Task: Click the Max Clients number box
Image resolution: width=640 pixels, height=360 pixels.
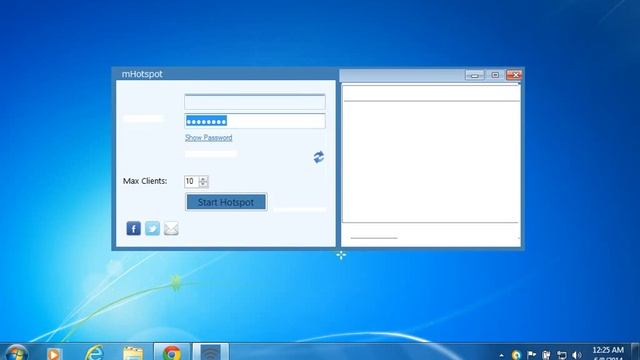Action: [191, 181]
